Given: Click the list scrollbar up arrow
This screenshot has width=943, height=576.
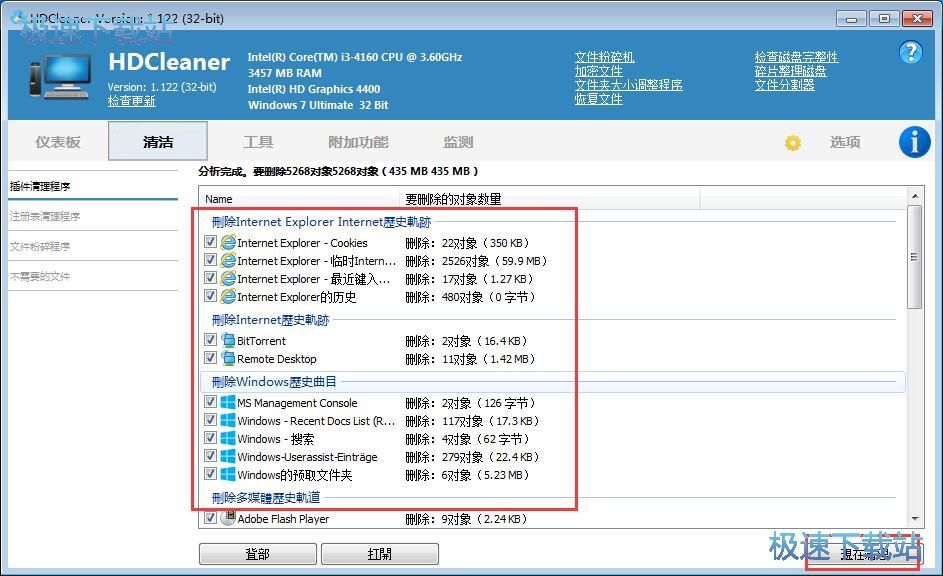Looking at the screenshot, I should click(915, 196).
